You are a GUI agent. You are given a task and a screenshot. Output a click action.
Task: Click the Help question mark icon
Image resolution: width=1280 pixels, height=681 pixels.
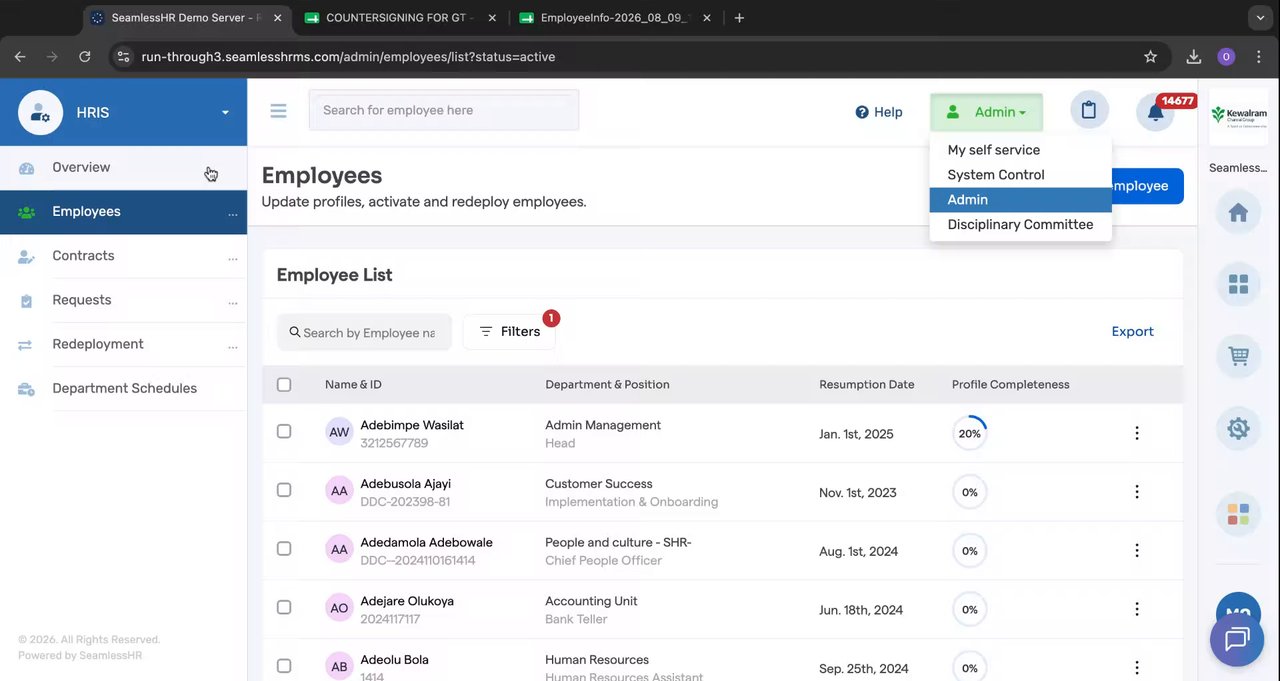coord(862,112)
